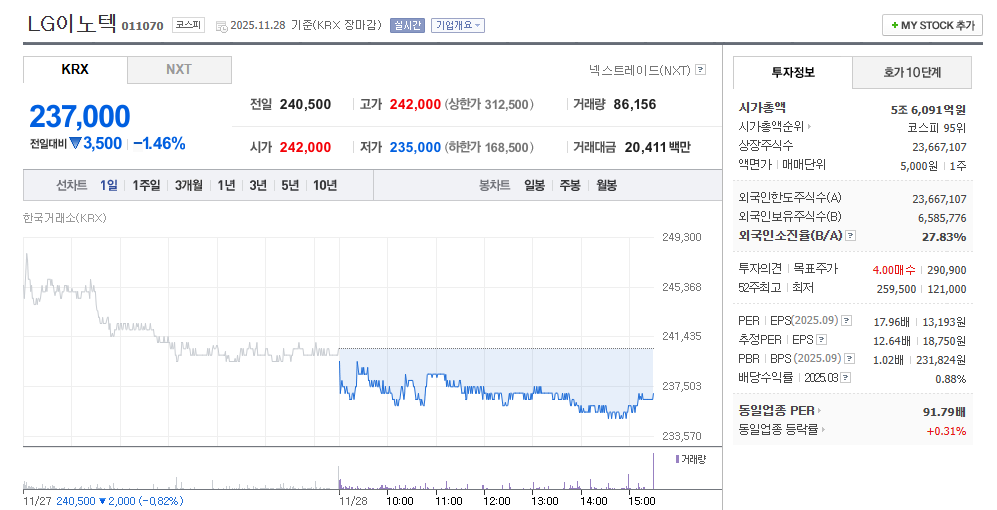Screen dimensions: 997x510
Task: Select the 호가10단계 tab
Action: (x=912, y=72)
